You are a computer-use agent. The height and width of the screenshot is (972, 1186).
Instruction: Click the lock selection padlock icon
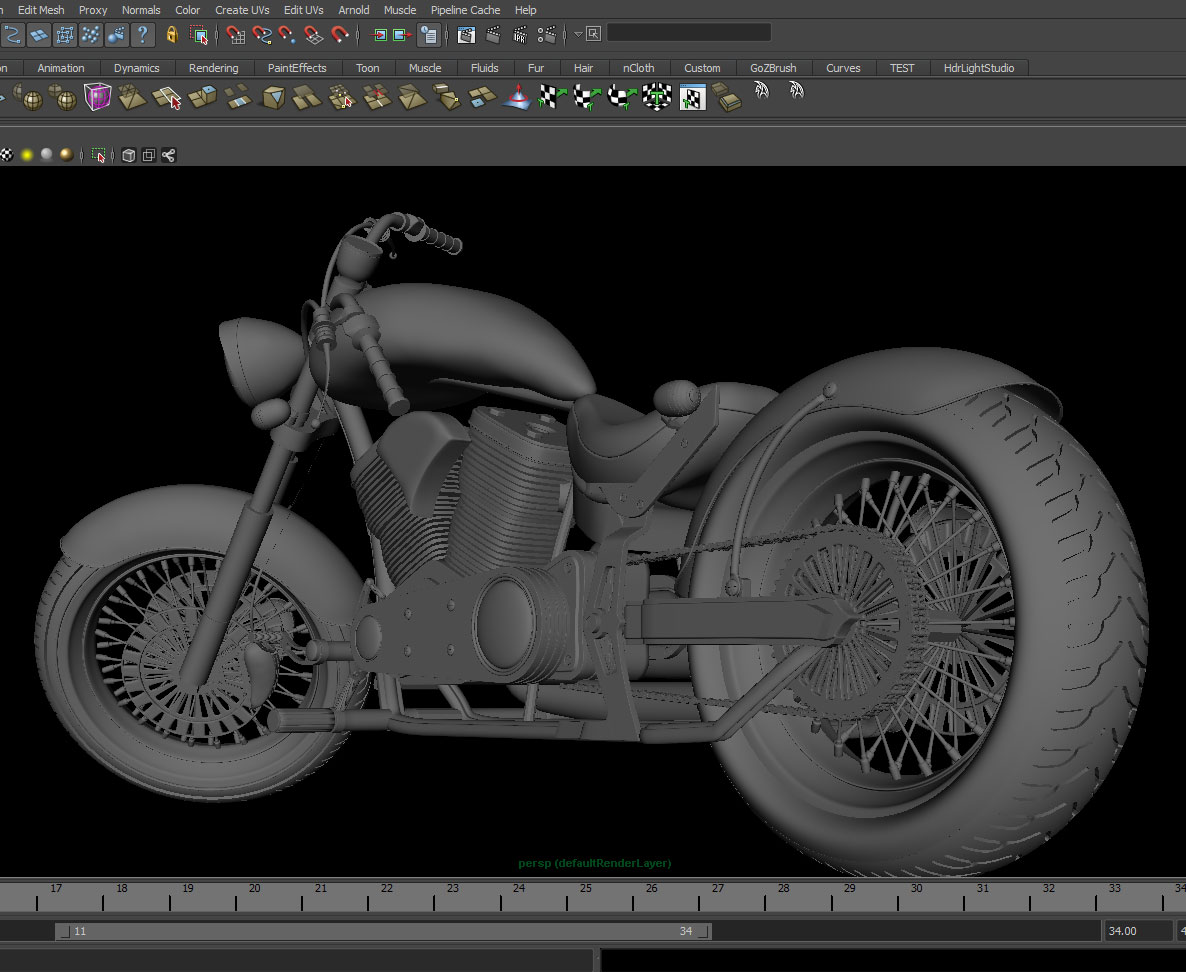coord(172,35)
